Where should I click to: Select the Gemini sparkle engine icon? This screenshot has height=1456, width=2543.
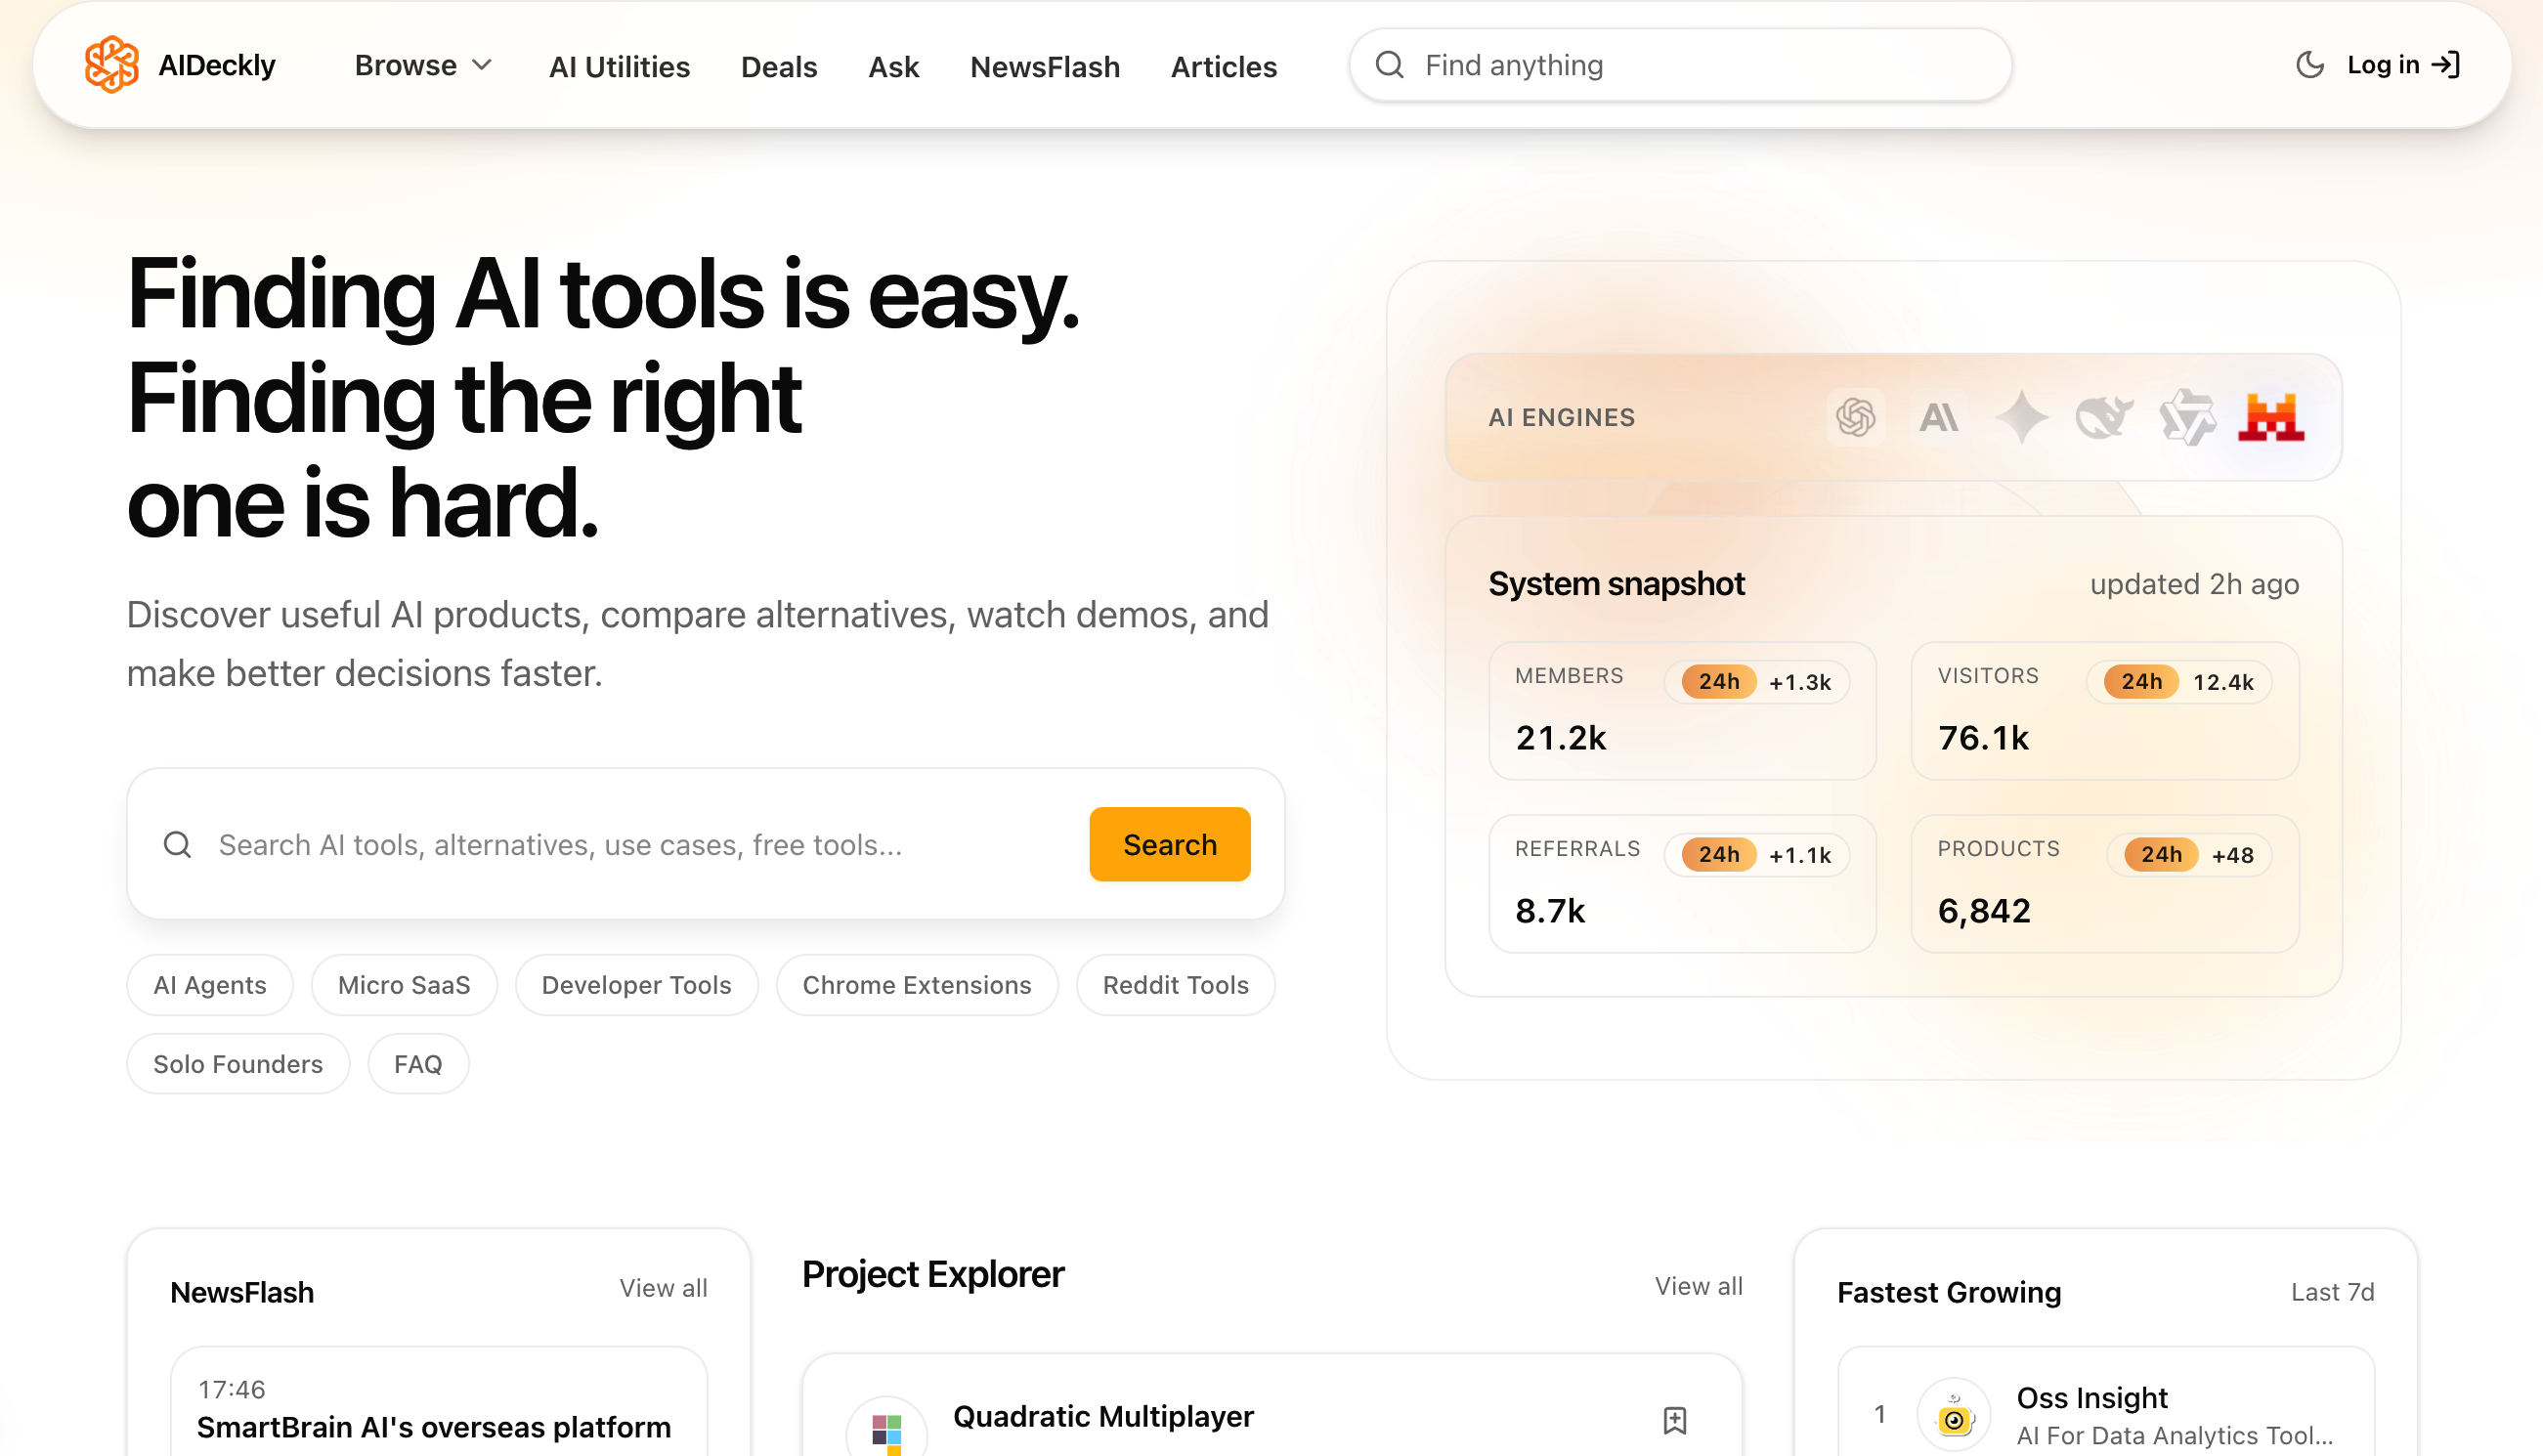(2021, 417)
